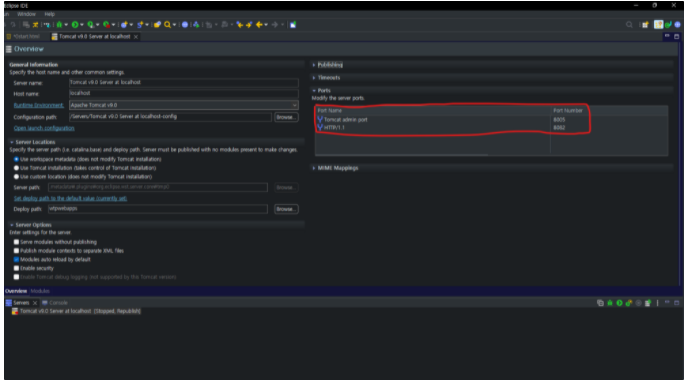Open the Search icon dropdown arrow
The width and height of the screenshot is (684, 380).
(174, 25)
